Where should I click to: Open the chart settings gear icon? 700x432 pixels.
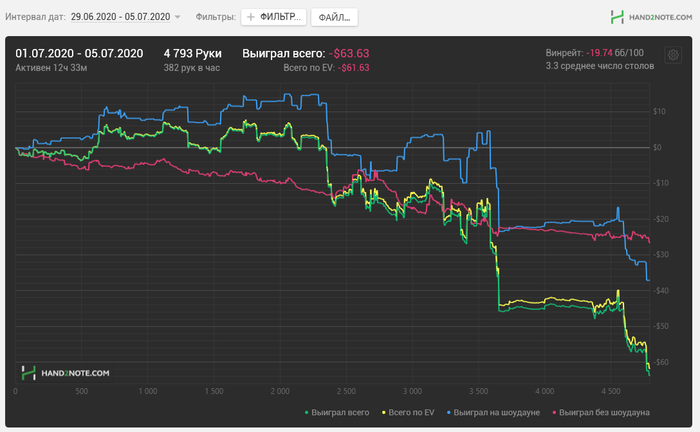(x=673, y=55)
